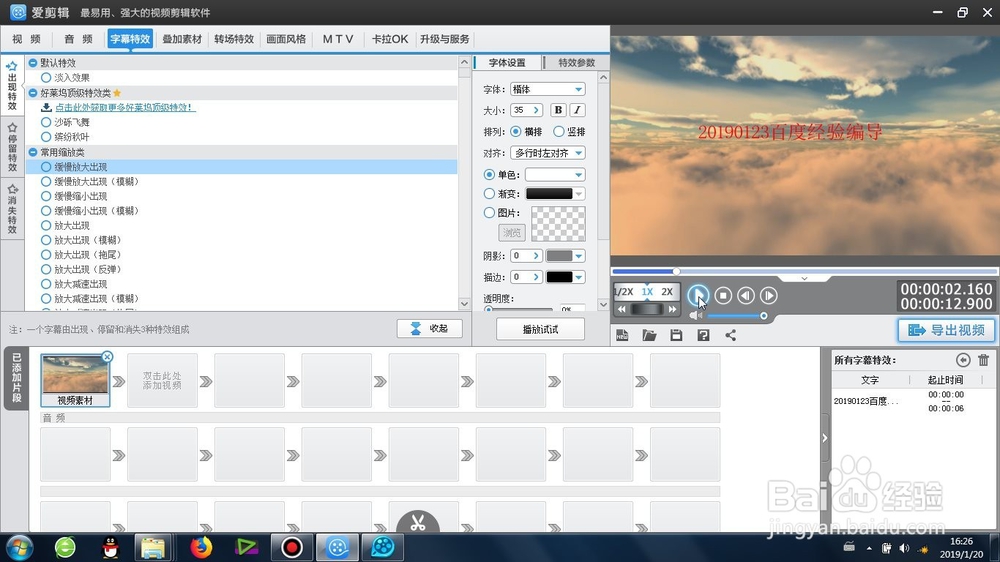The image size is (1000, 562).
Task: Click the 收起 collapse button
Action: click(429, 329)
